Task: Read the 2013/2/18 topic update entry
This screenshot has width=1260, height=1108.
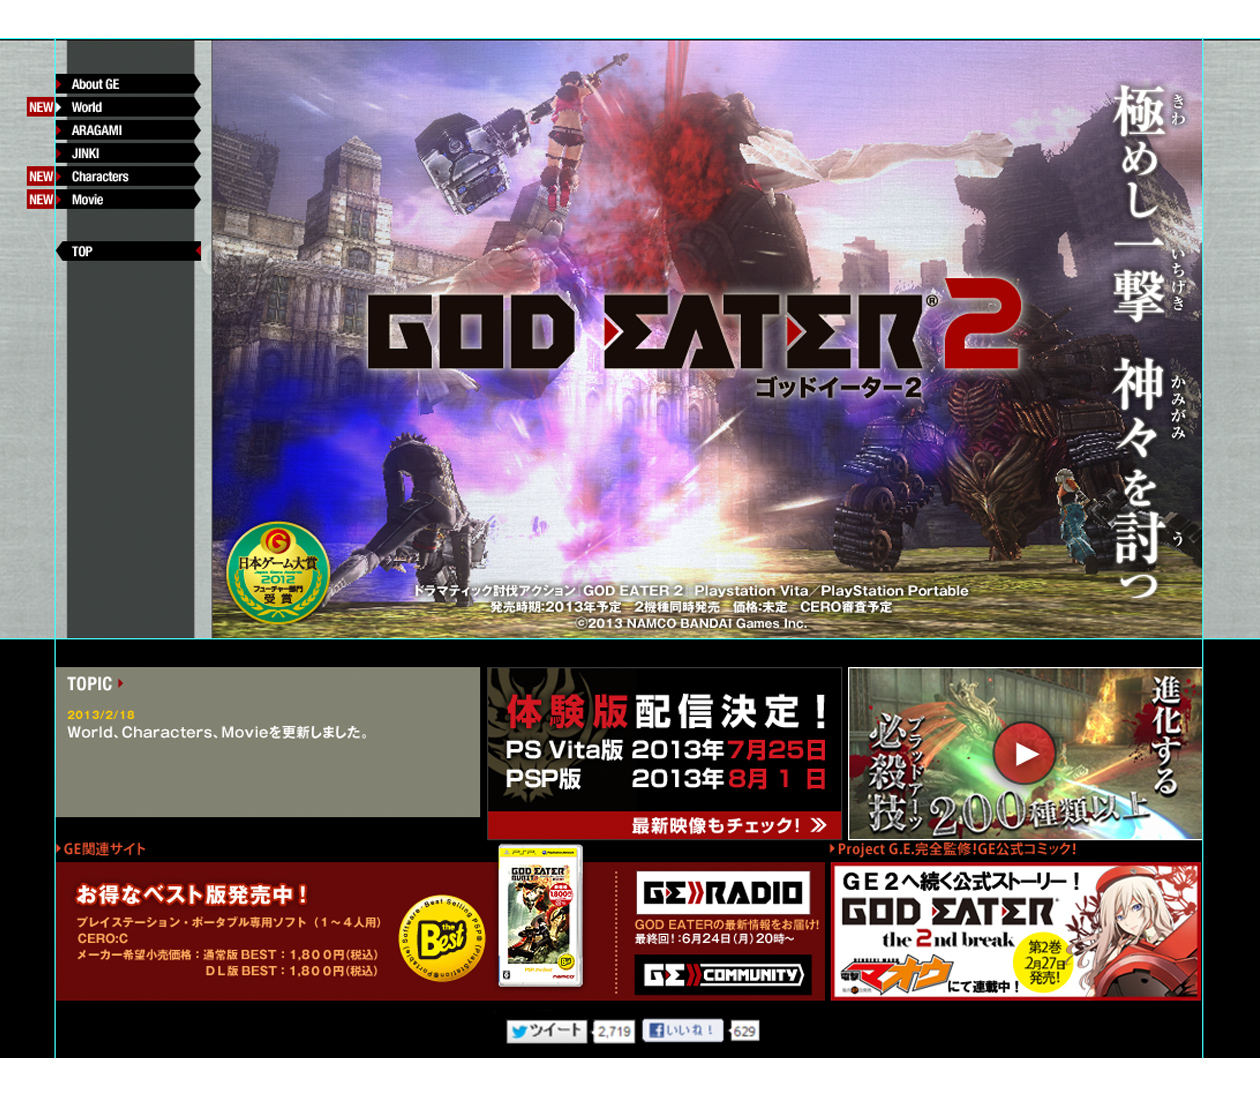Action: pos(218,725)
